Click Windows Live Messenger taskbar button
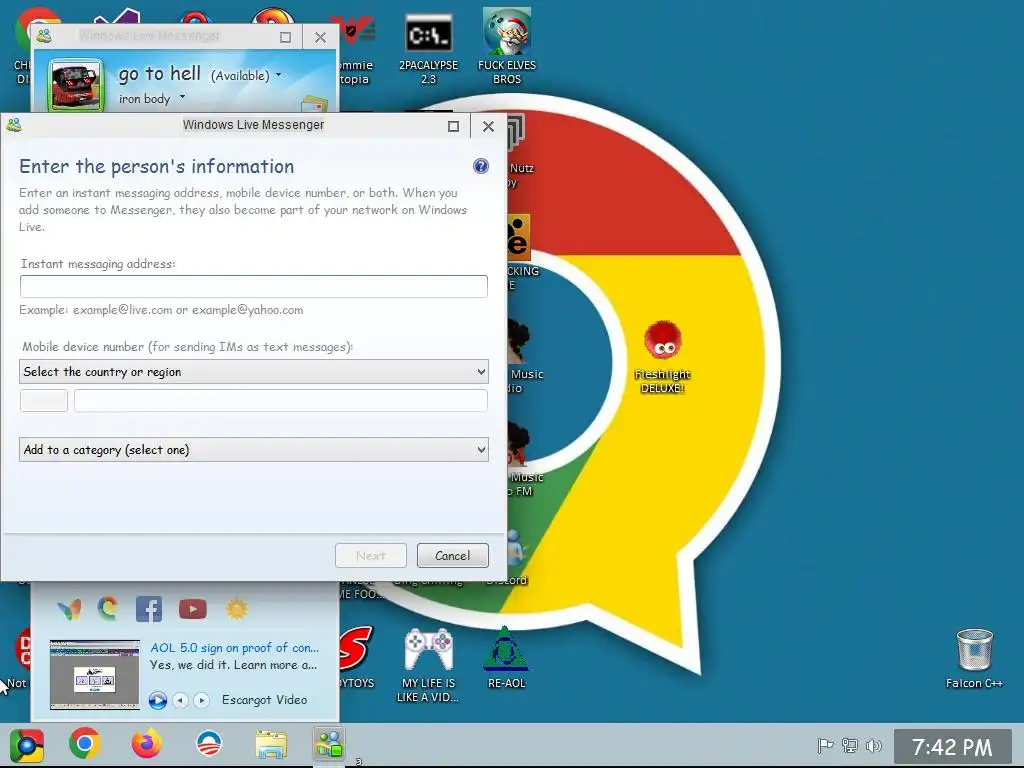The image size is (1024, 768). pos(329,744)
